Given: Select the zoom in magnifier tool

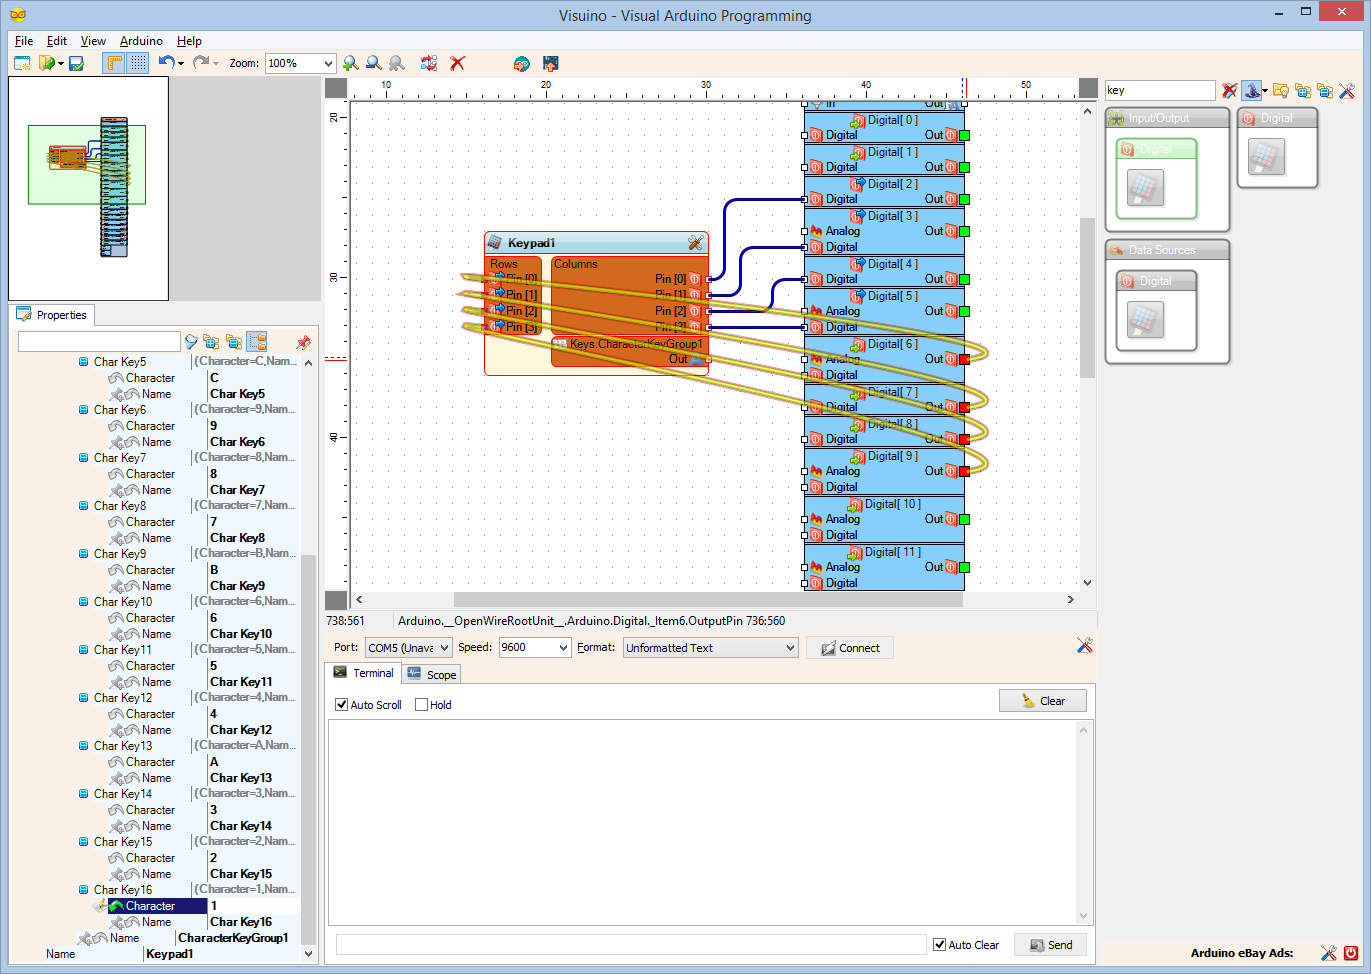Looking at the screenshot, I should (x=350, y=63).
